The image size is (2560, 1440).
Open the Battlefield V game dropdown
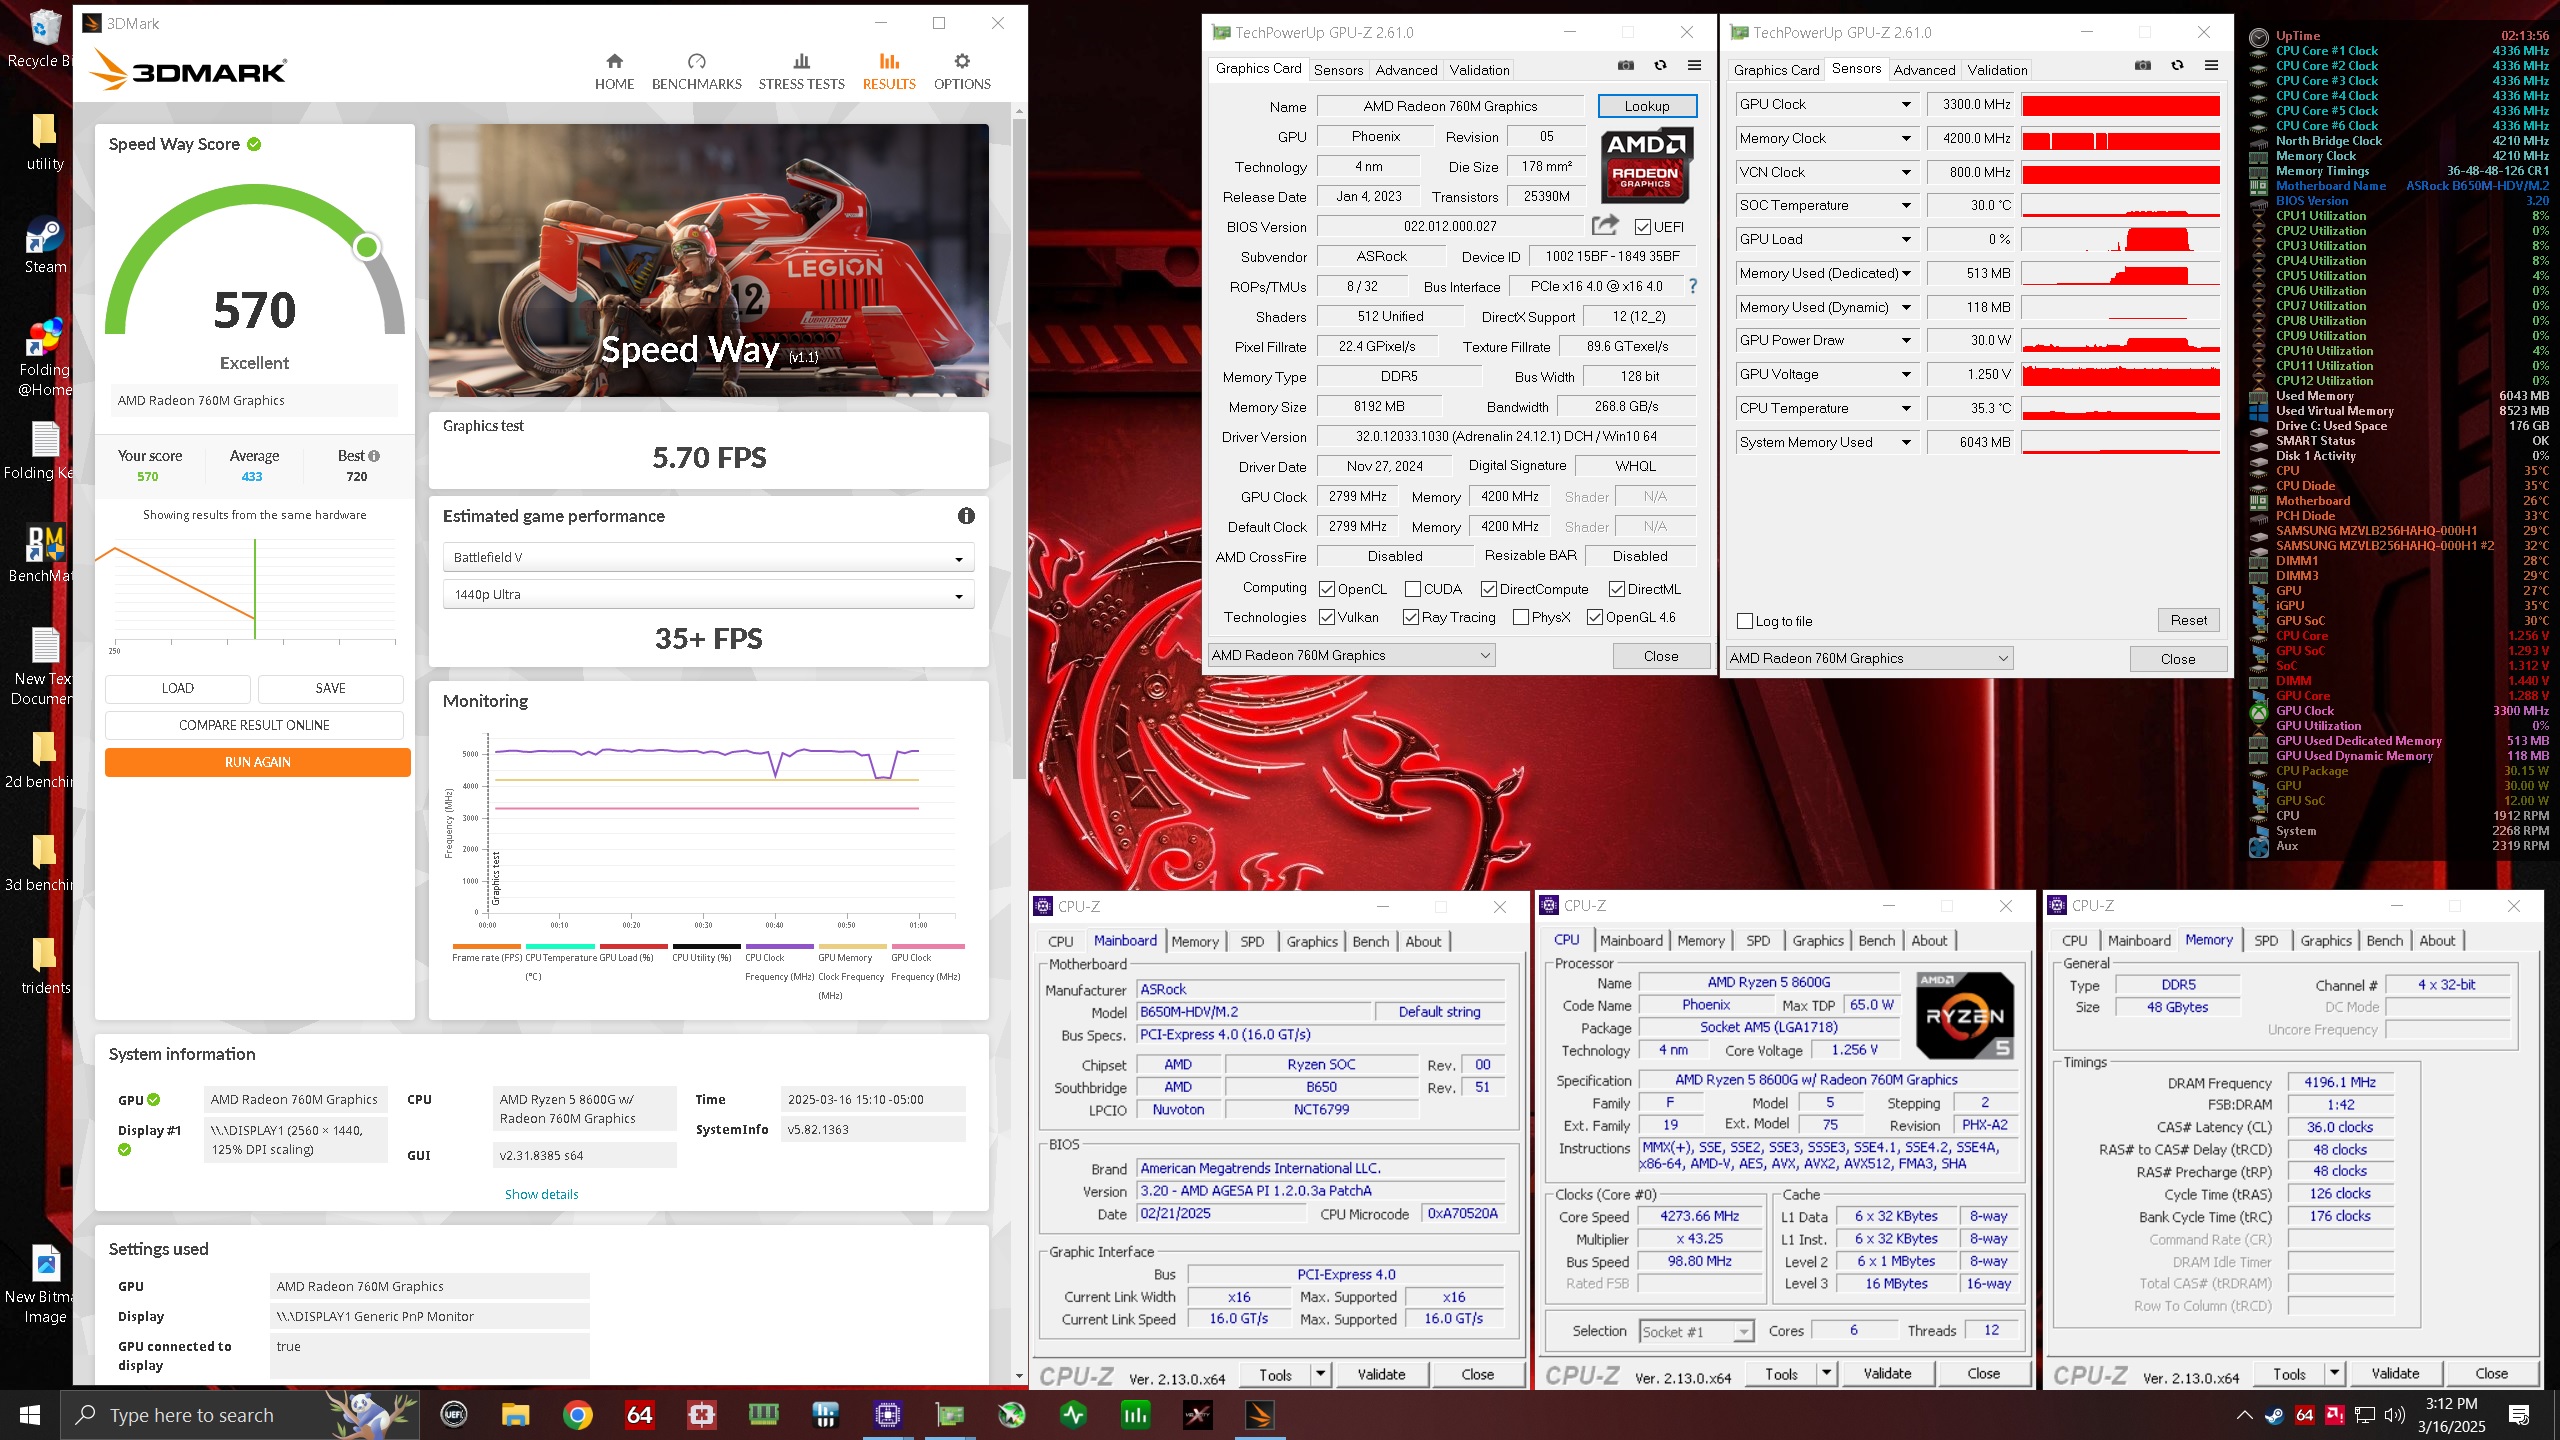click(x=708, y=557)
